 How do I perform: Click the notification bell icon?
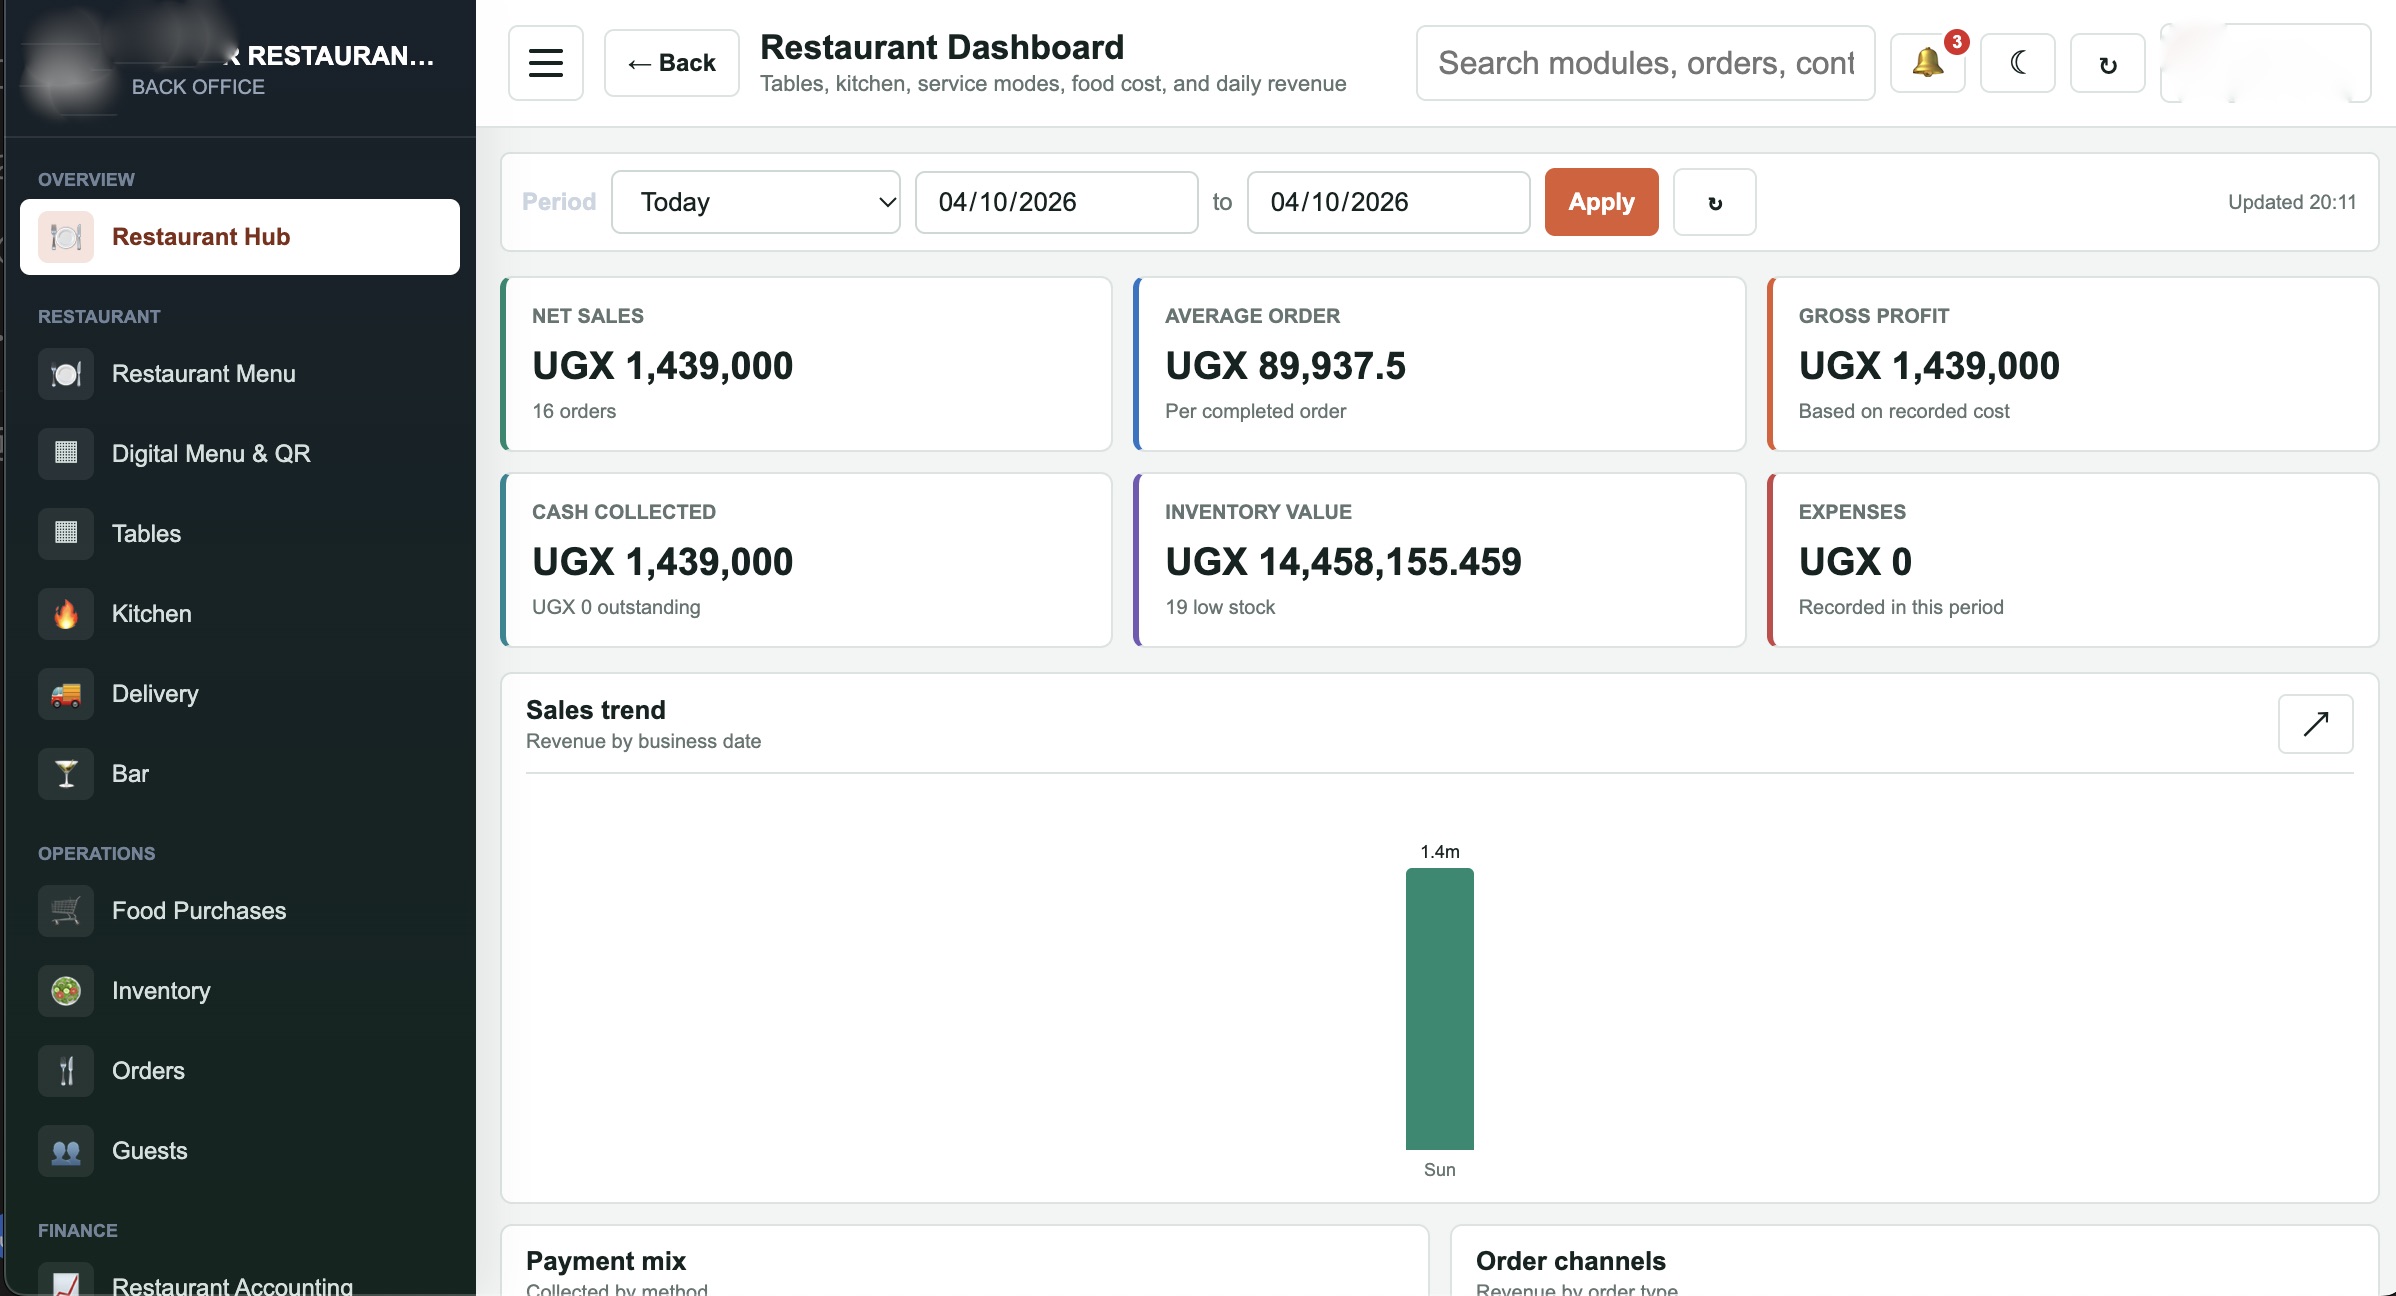(x=1928, y=63)
